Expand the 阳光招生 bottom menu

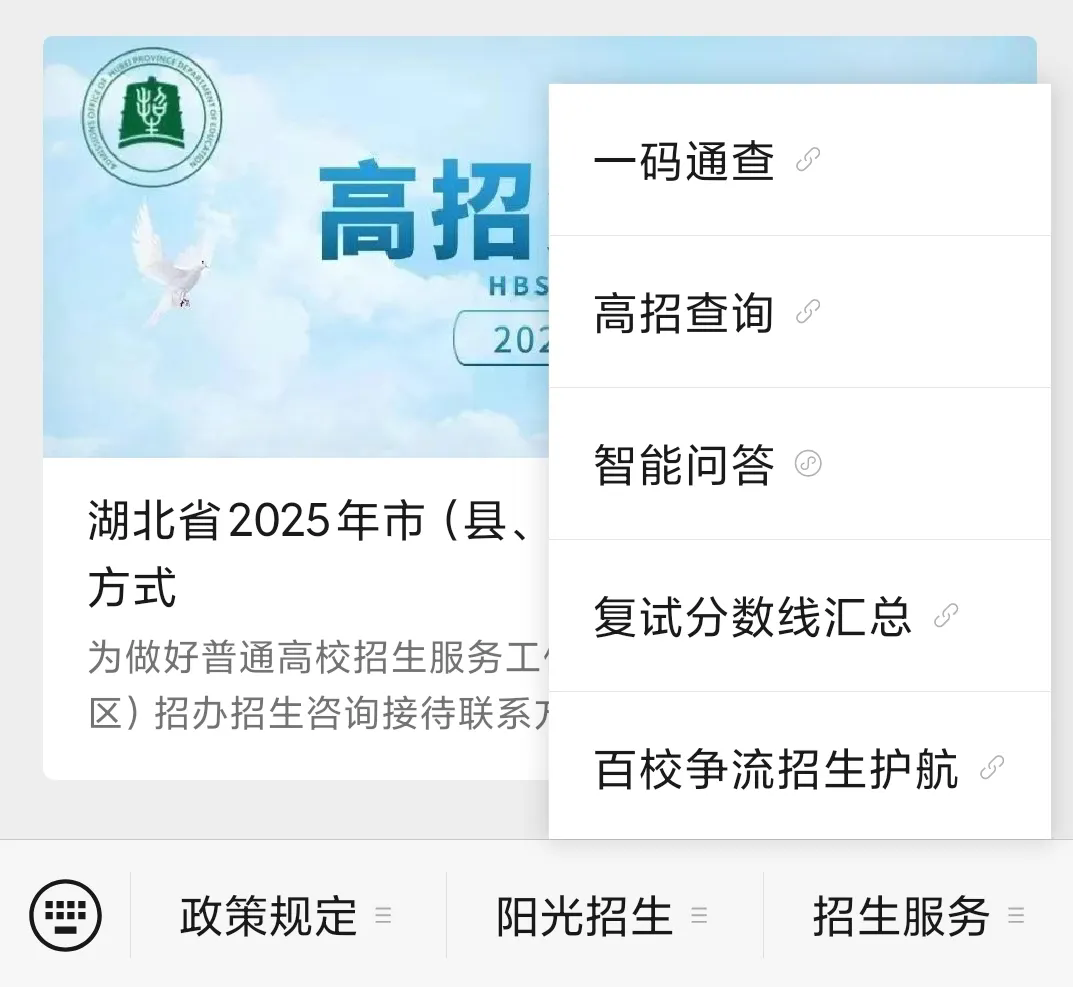click(605, 915)
